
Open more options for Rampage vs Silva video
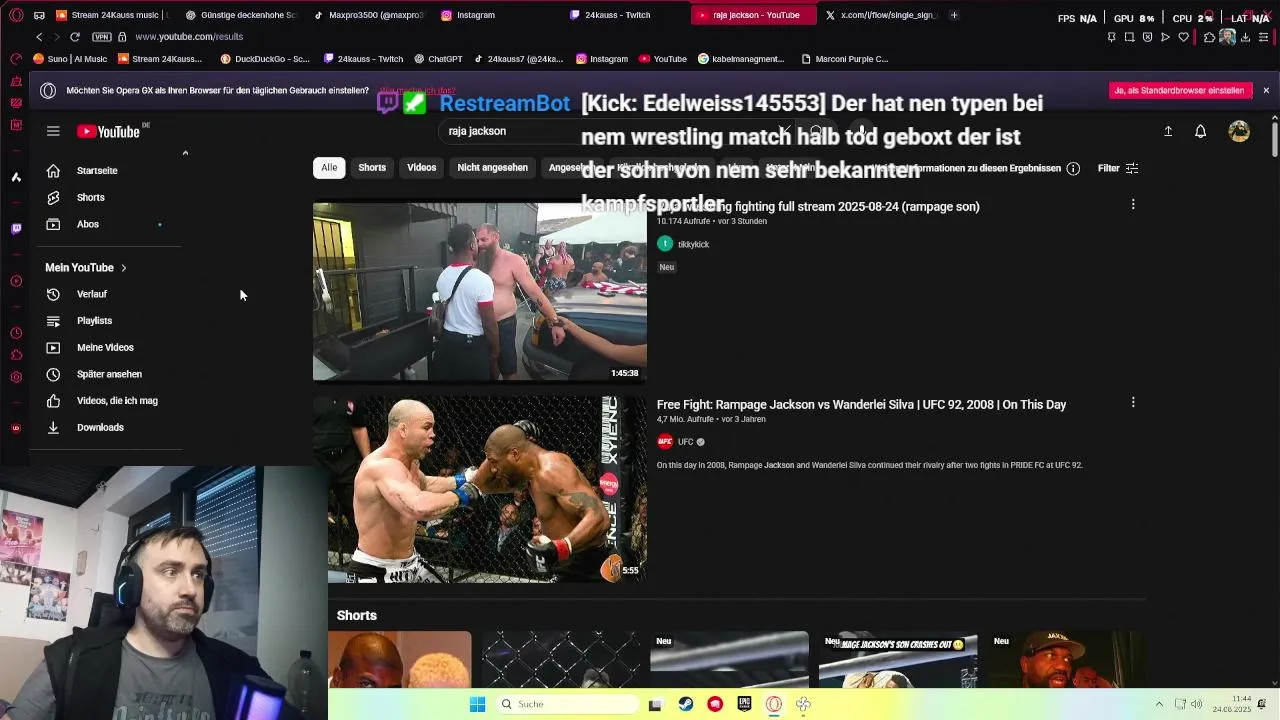coord(1133,402)
